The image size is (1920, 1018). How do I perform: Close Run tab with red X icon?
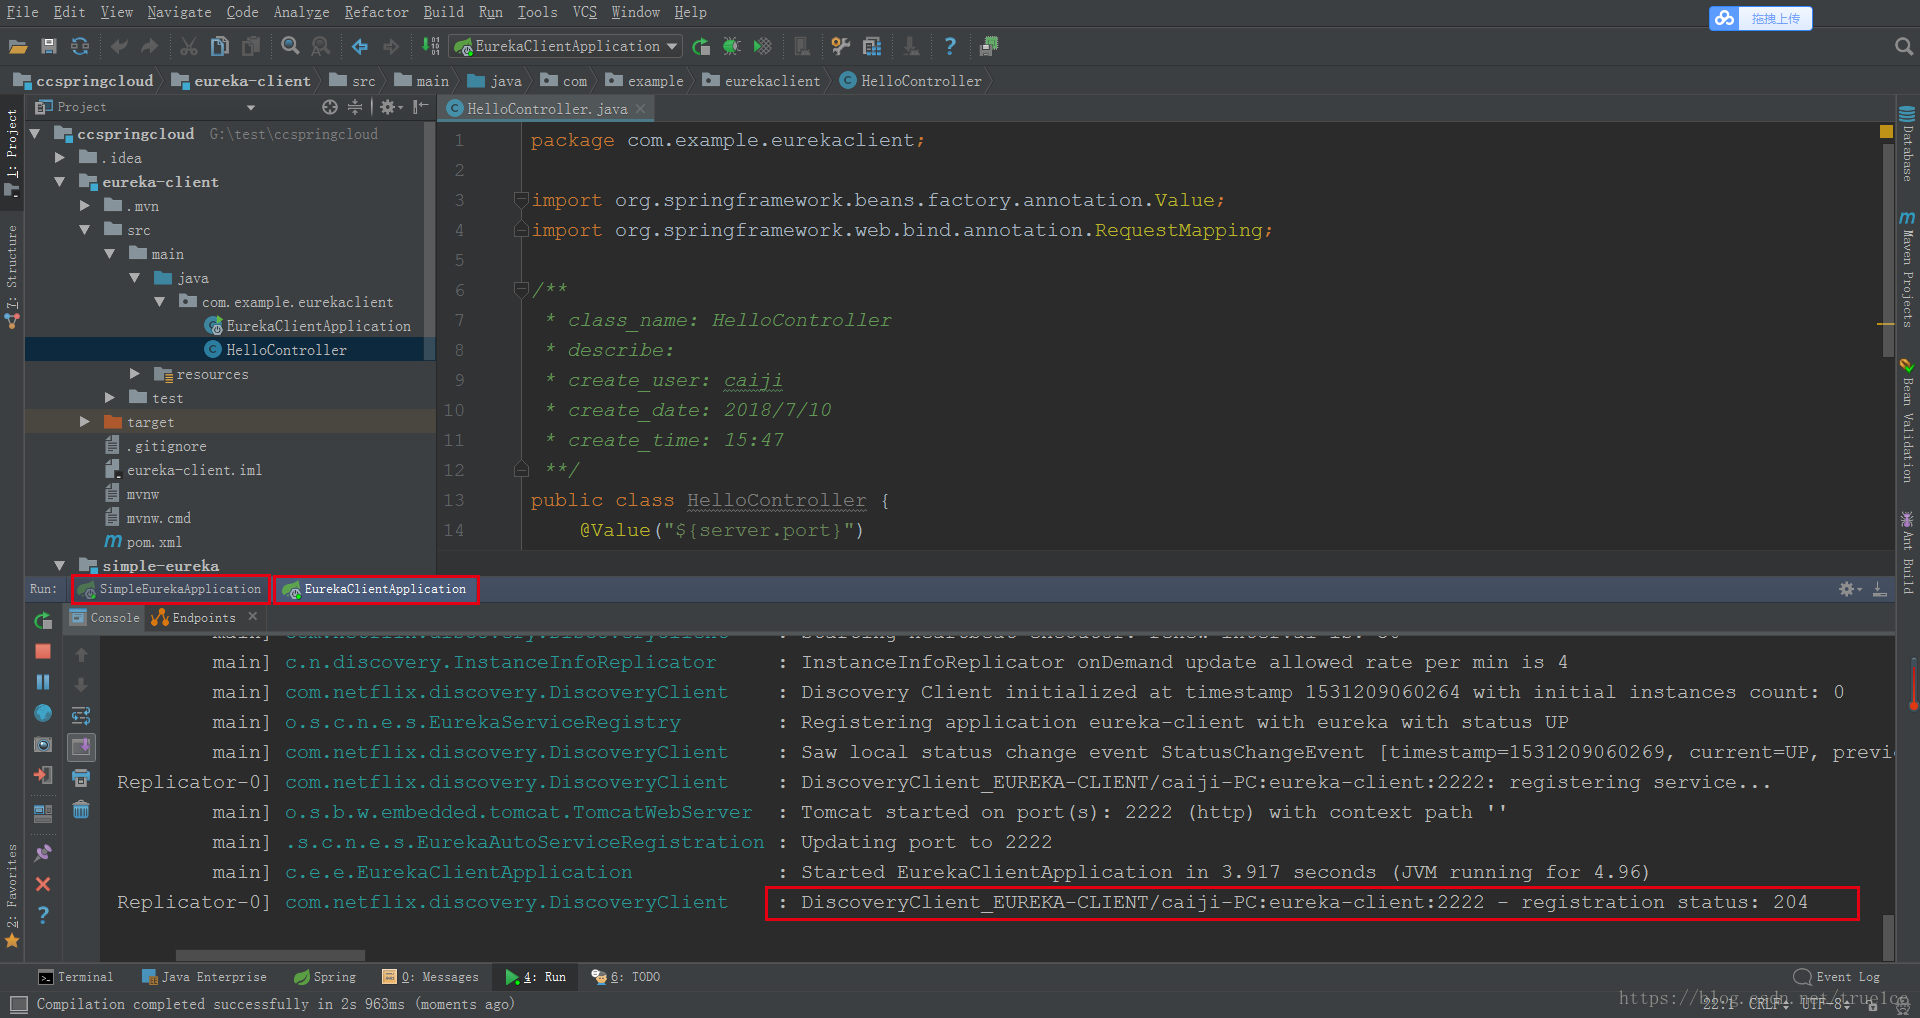pos(43,884)
